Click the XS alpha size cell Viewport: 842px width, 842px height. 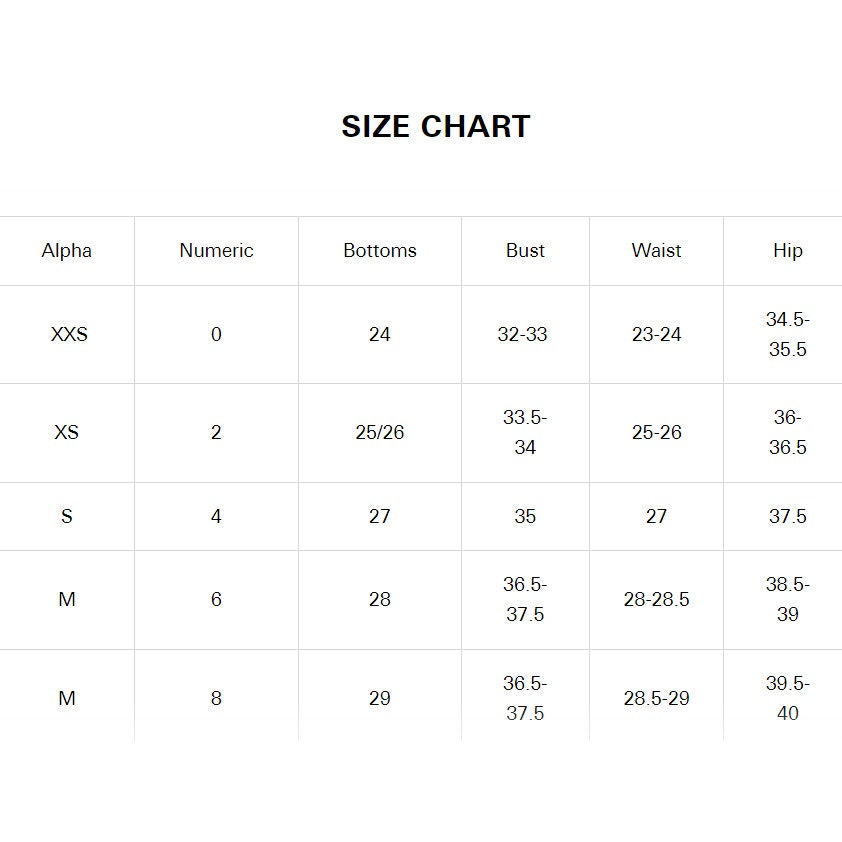coord(67,433)
